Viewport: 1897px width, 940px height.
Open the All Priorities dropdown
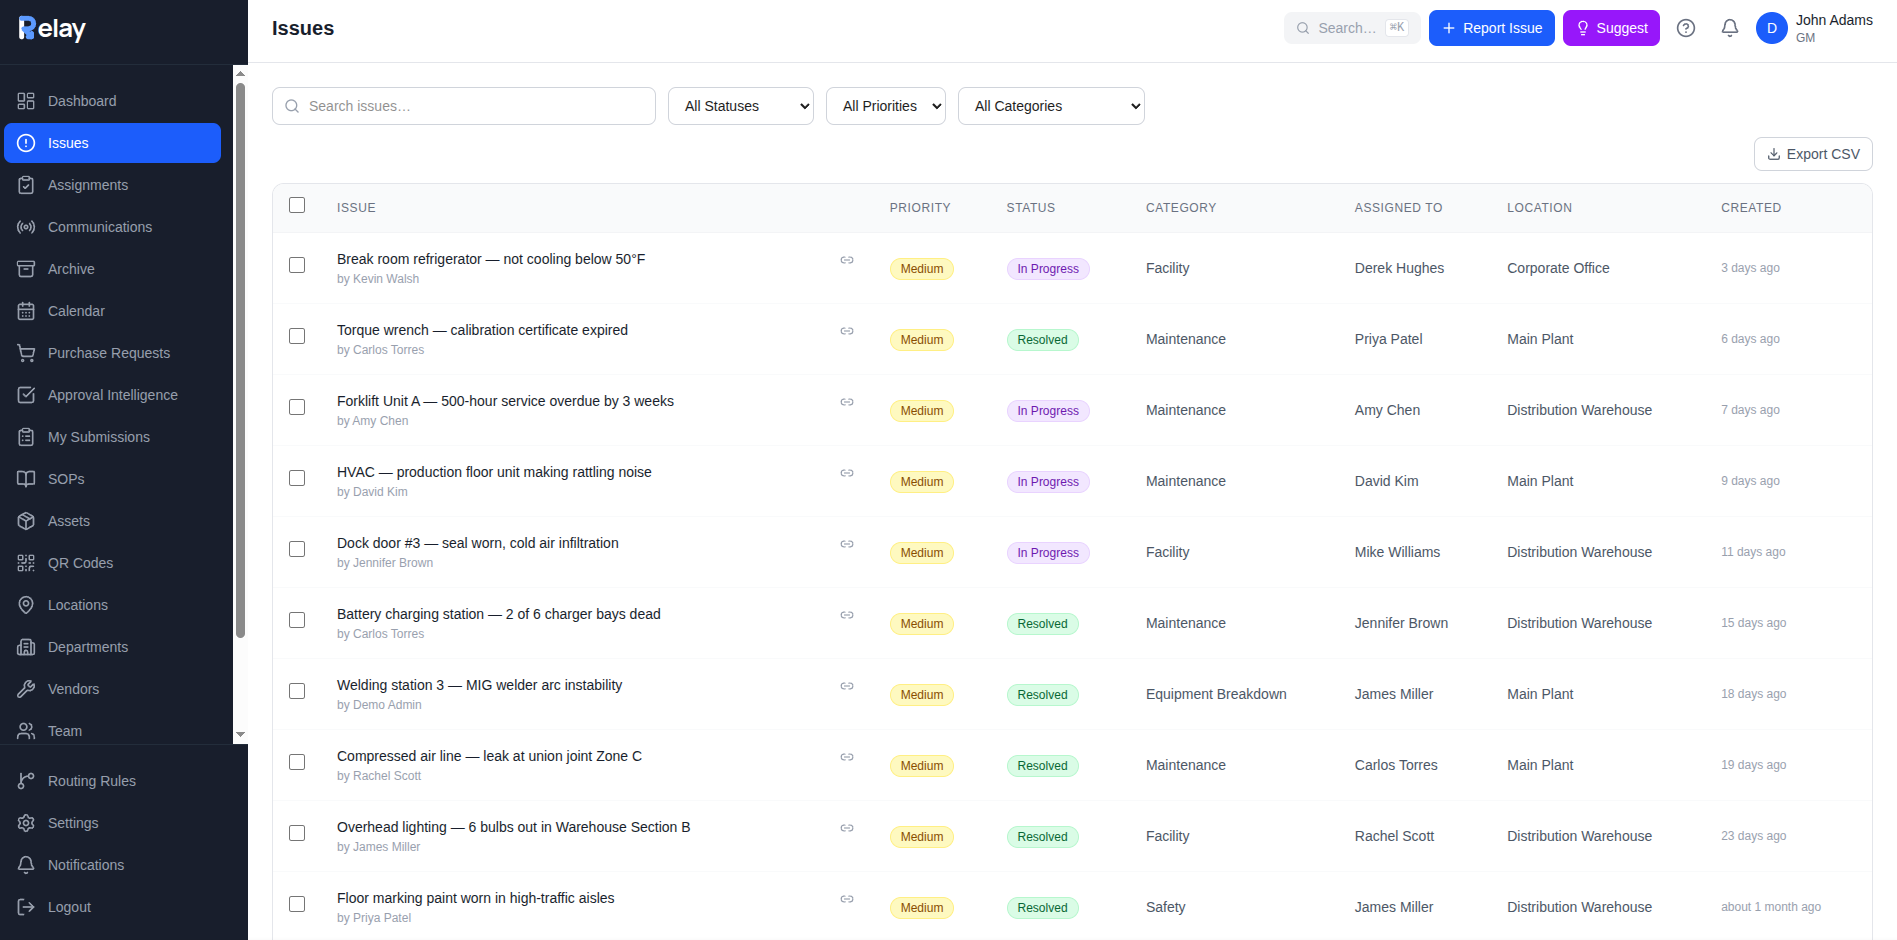coord(886,106)
